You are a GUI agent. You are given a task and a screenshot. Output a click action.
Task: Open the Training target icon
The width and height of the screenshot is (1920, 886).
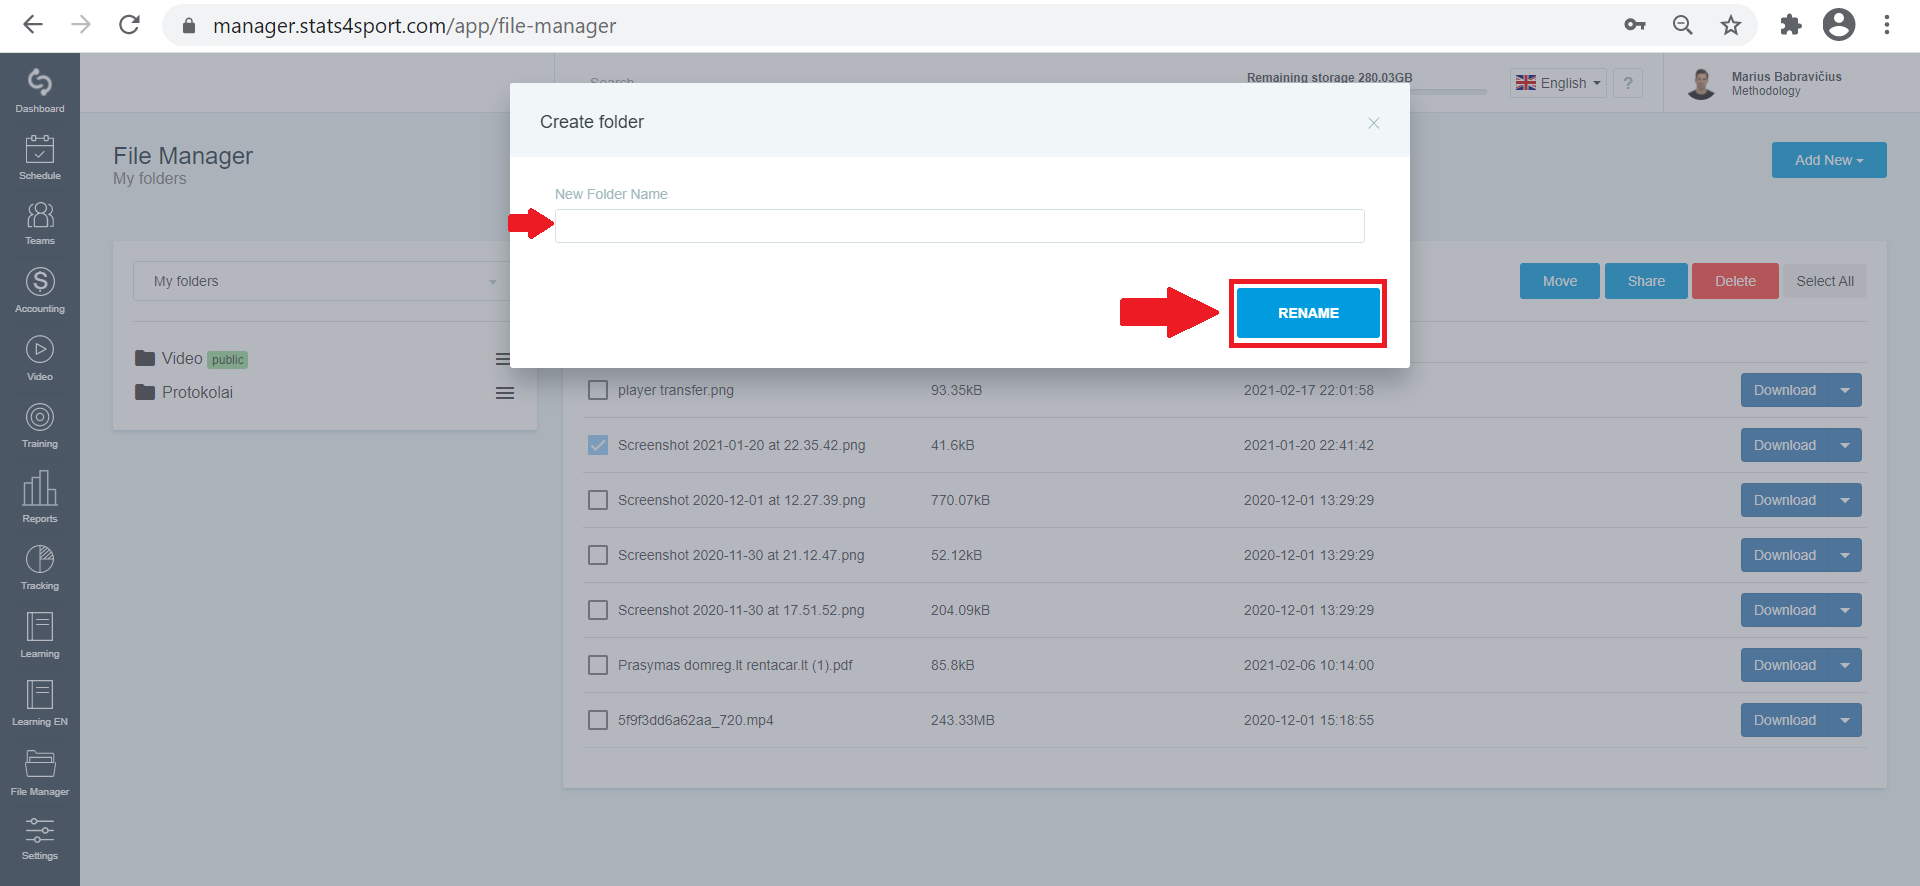click(40, 425)
